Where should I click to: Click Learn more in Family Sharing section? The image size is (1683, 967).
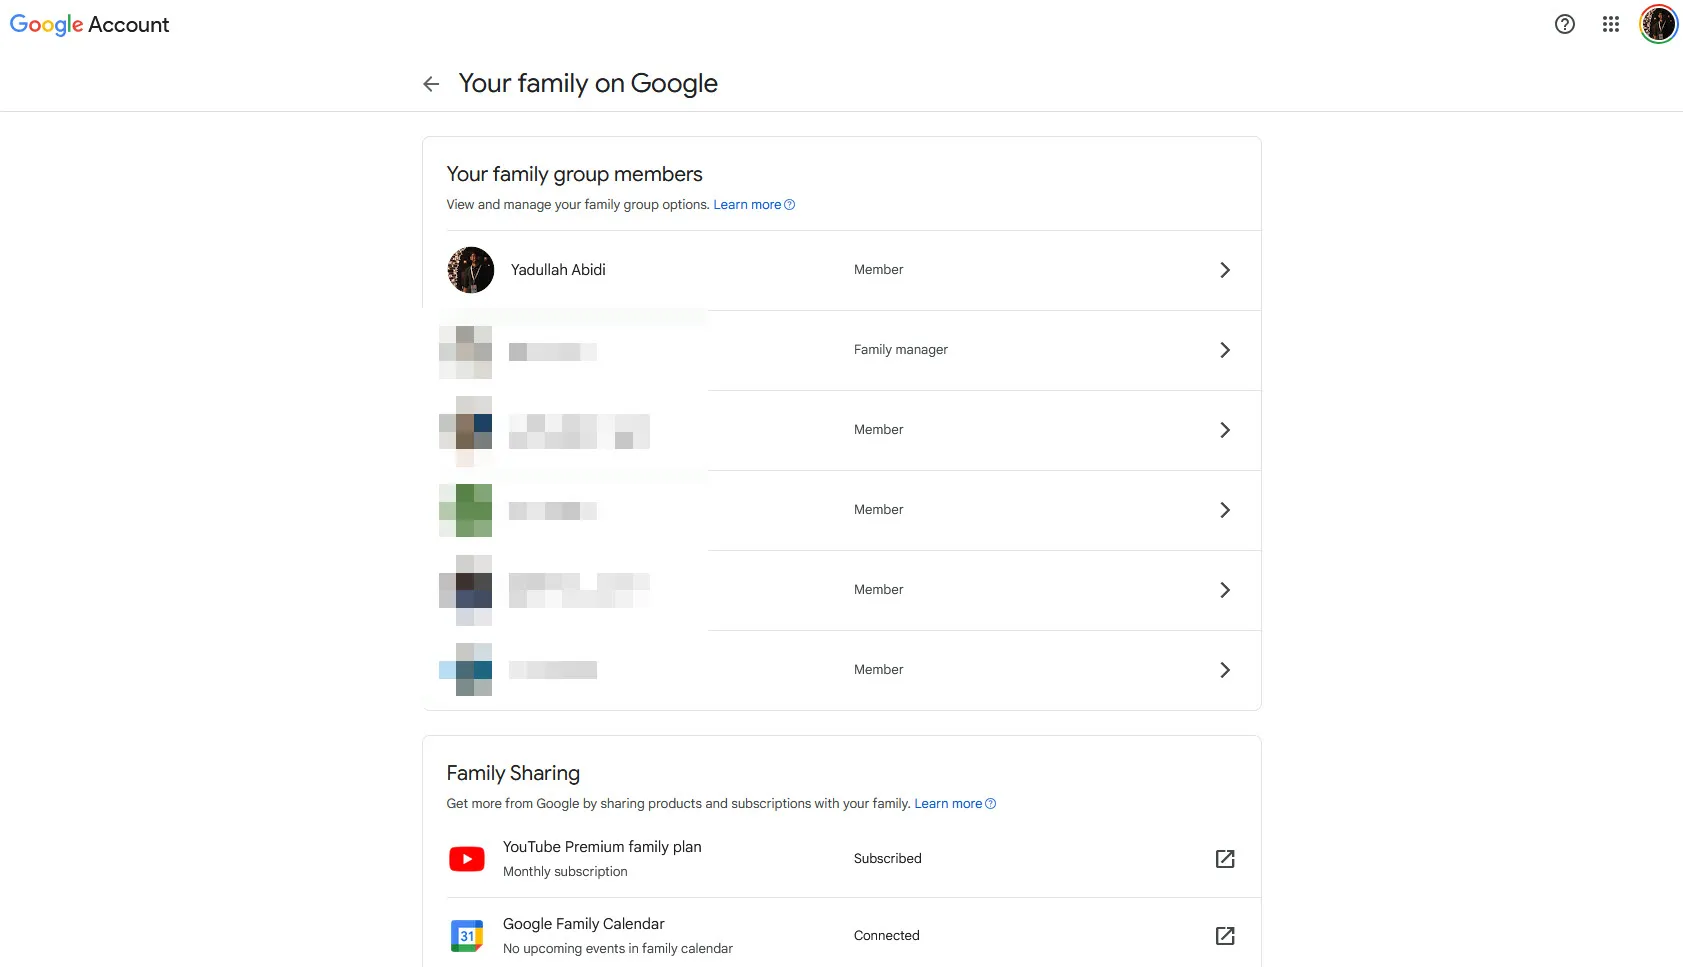click(946, 803)
